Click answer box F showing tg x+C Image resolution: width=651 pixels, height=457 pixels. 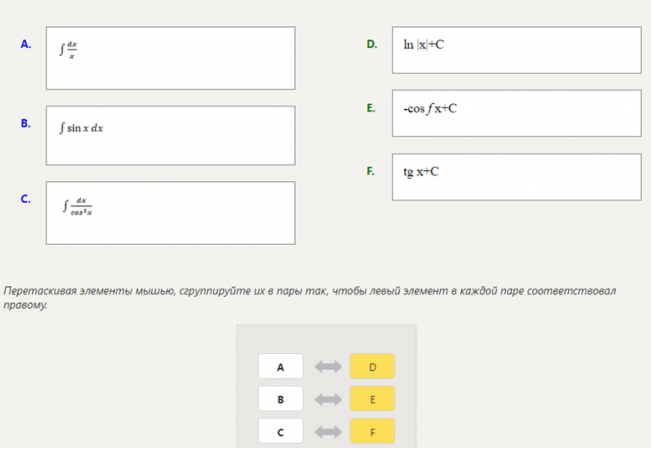517,177
